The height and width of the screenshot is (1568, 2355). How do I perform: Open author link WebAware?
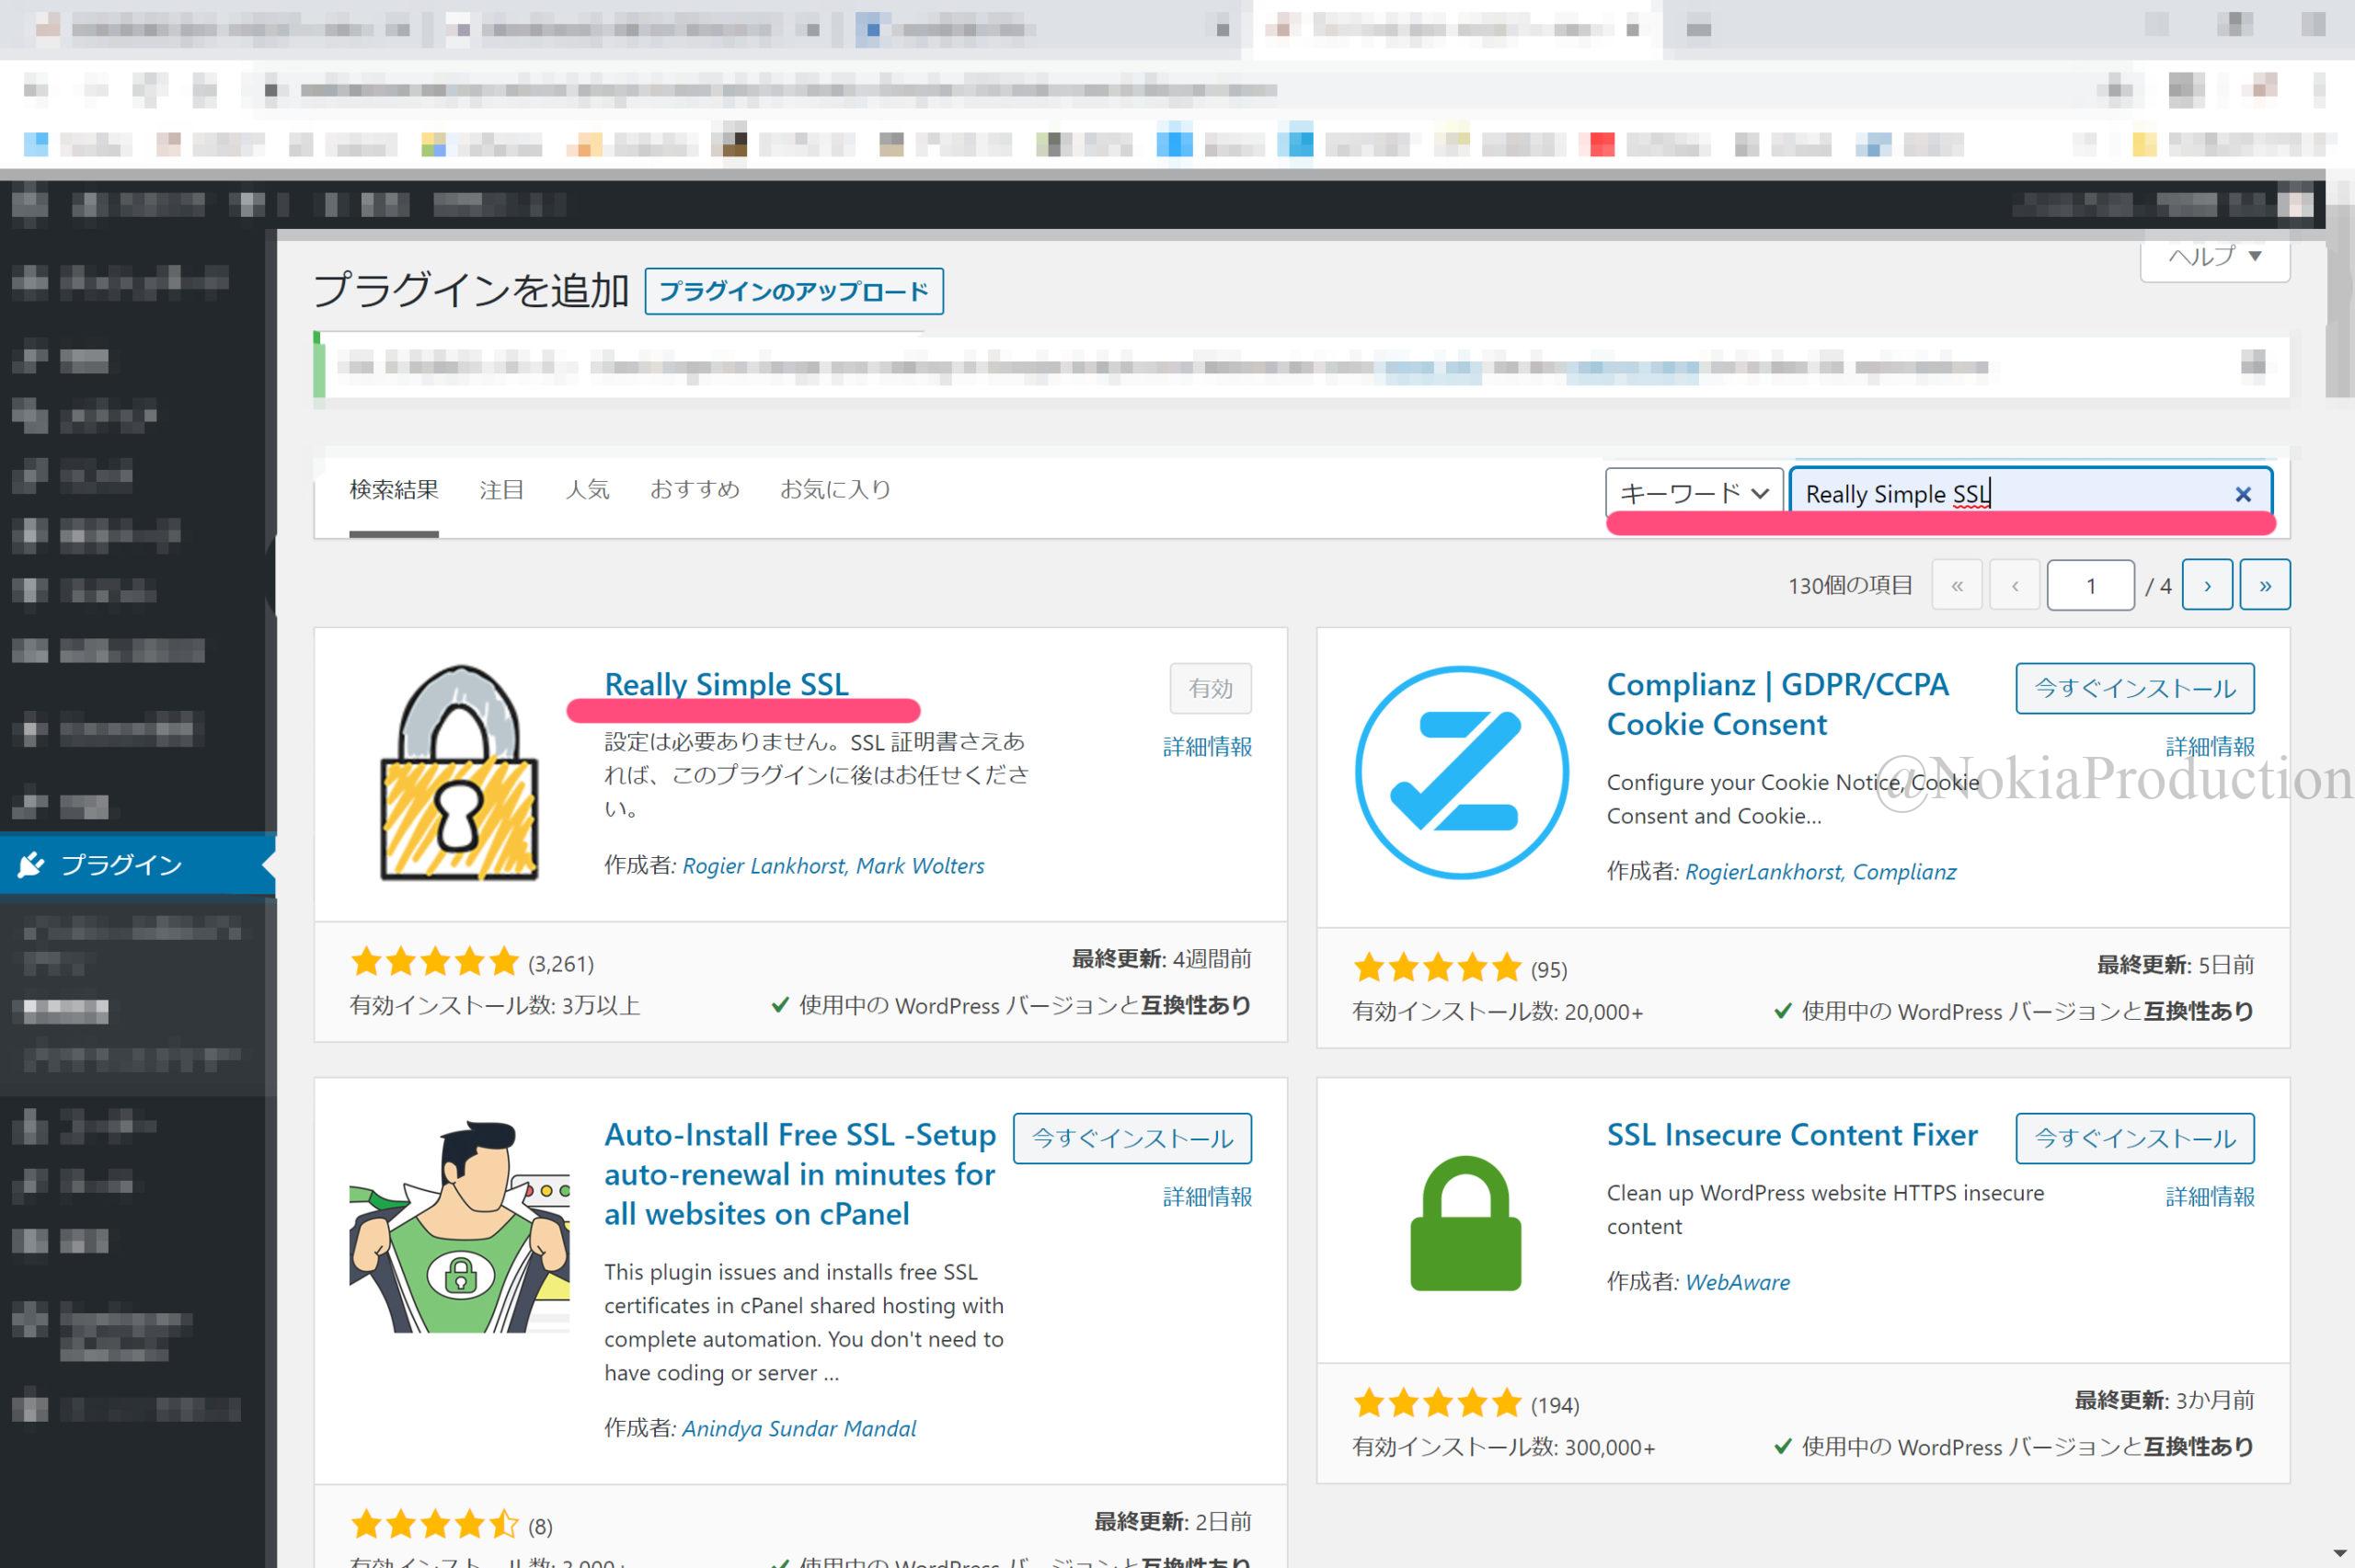(1738, 1282)
